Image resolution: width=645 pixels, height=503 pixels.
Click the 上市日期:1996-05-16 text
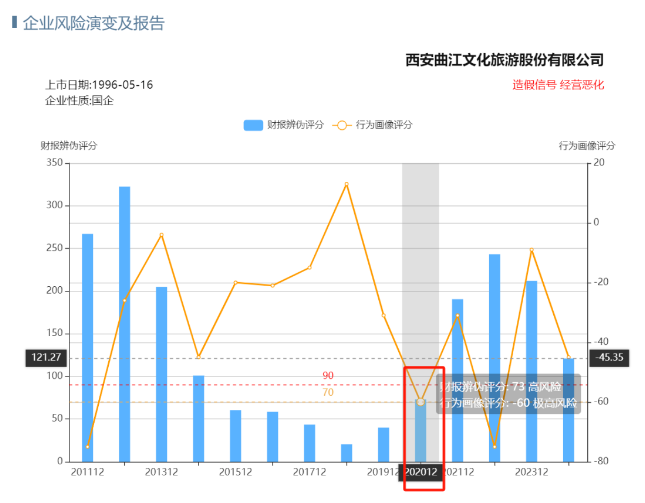(99, 85)
